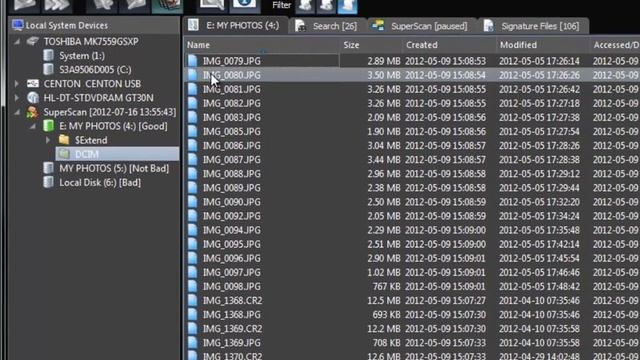Select the $Extend folder label
The height and width of the screenshot is (360, 640).
point(91,140)
